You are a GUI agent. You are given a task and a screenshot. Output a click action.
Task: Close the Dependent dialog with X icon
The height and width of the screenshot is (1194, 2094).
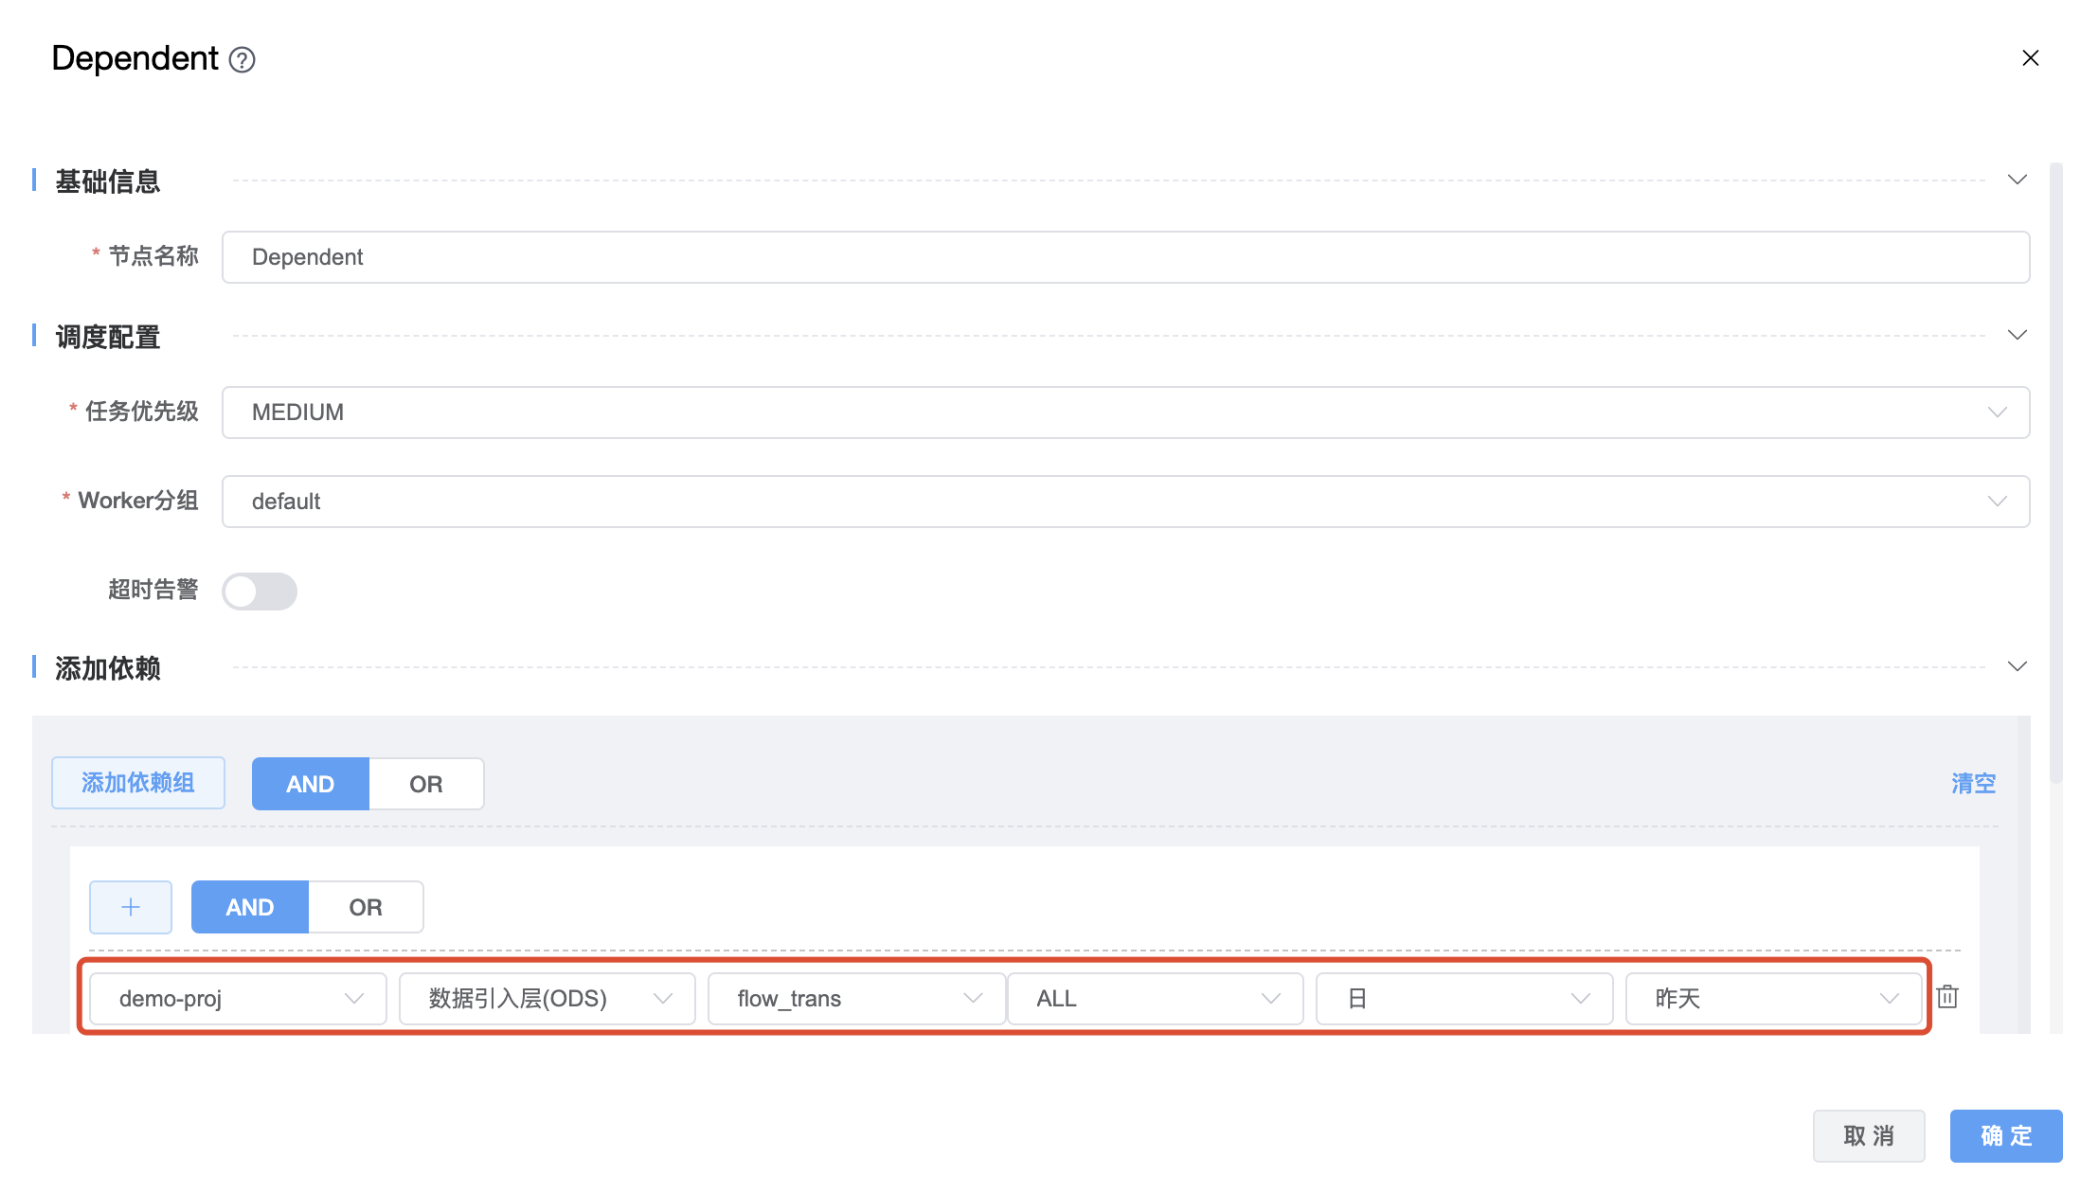pyautogui.click(x=2029, y=58)
